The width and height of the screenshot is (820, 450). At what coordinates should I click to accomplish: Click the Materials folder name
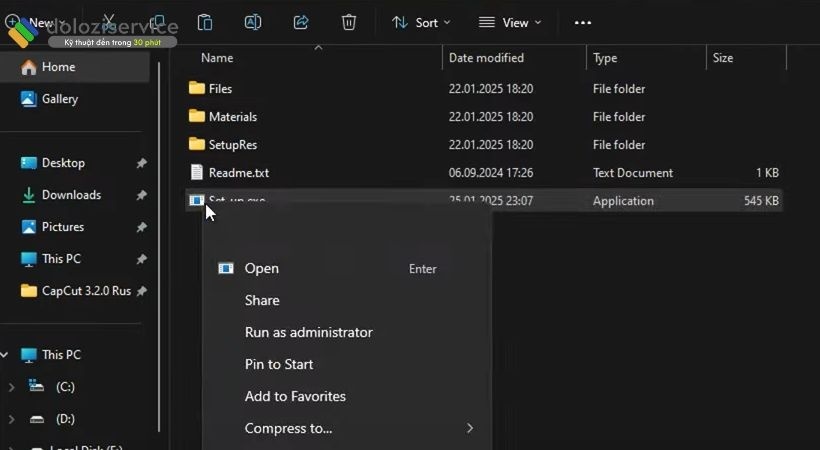tap(233, 117)
